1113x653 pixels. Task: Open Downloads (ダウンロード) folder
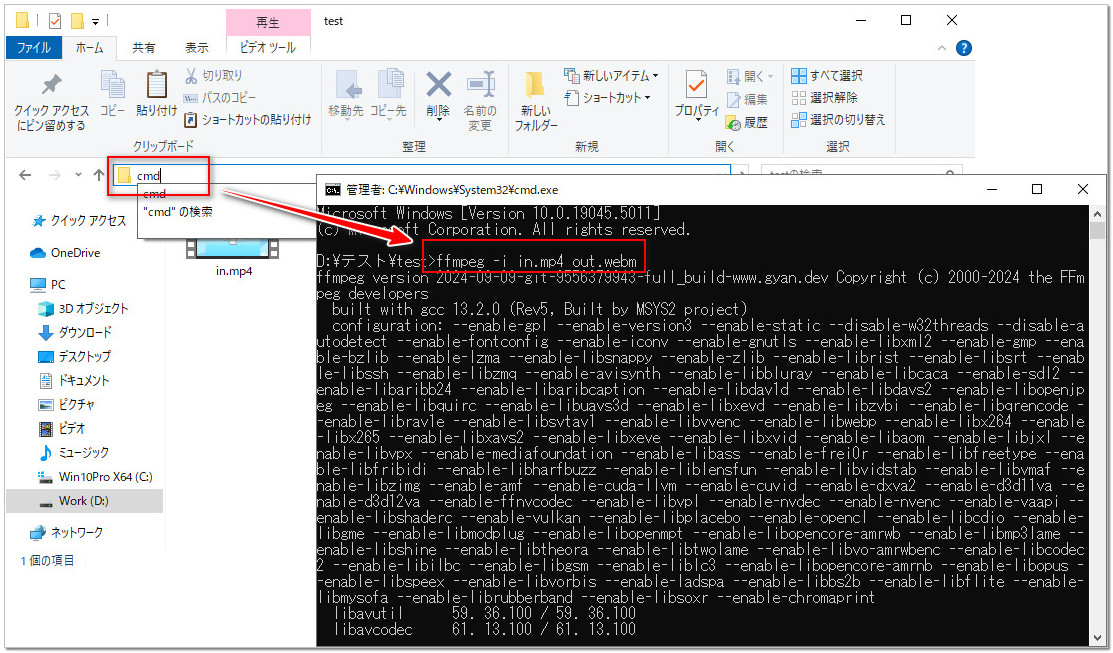(75, 332)
